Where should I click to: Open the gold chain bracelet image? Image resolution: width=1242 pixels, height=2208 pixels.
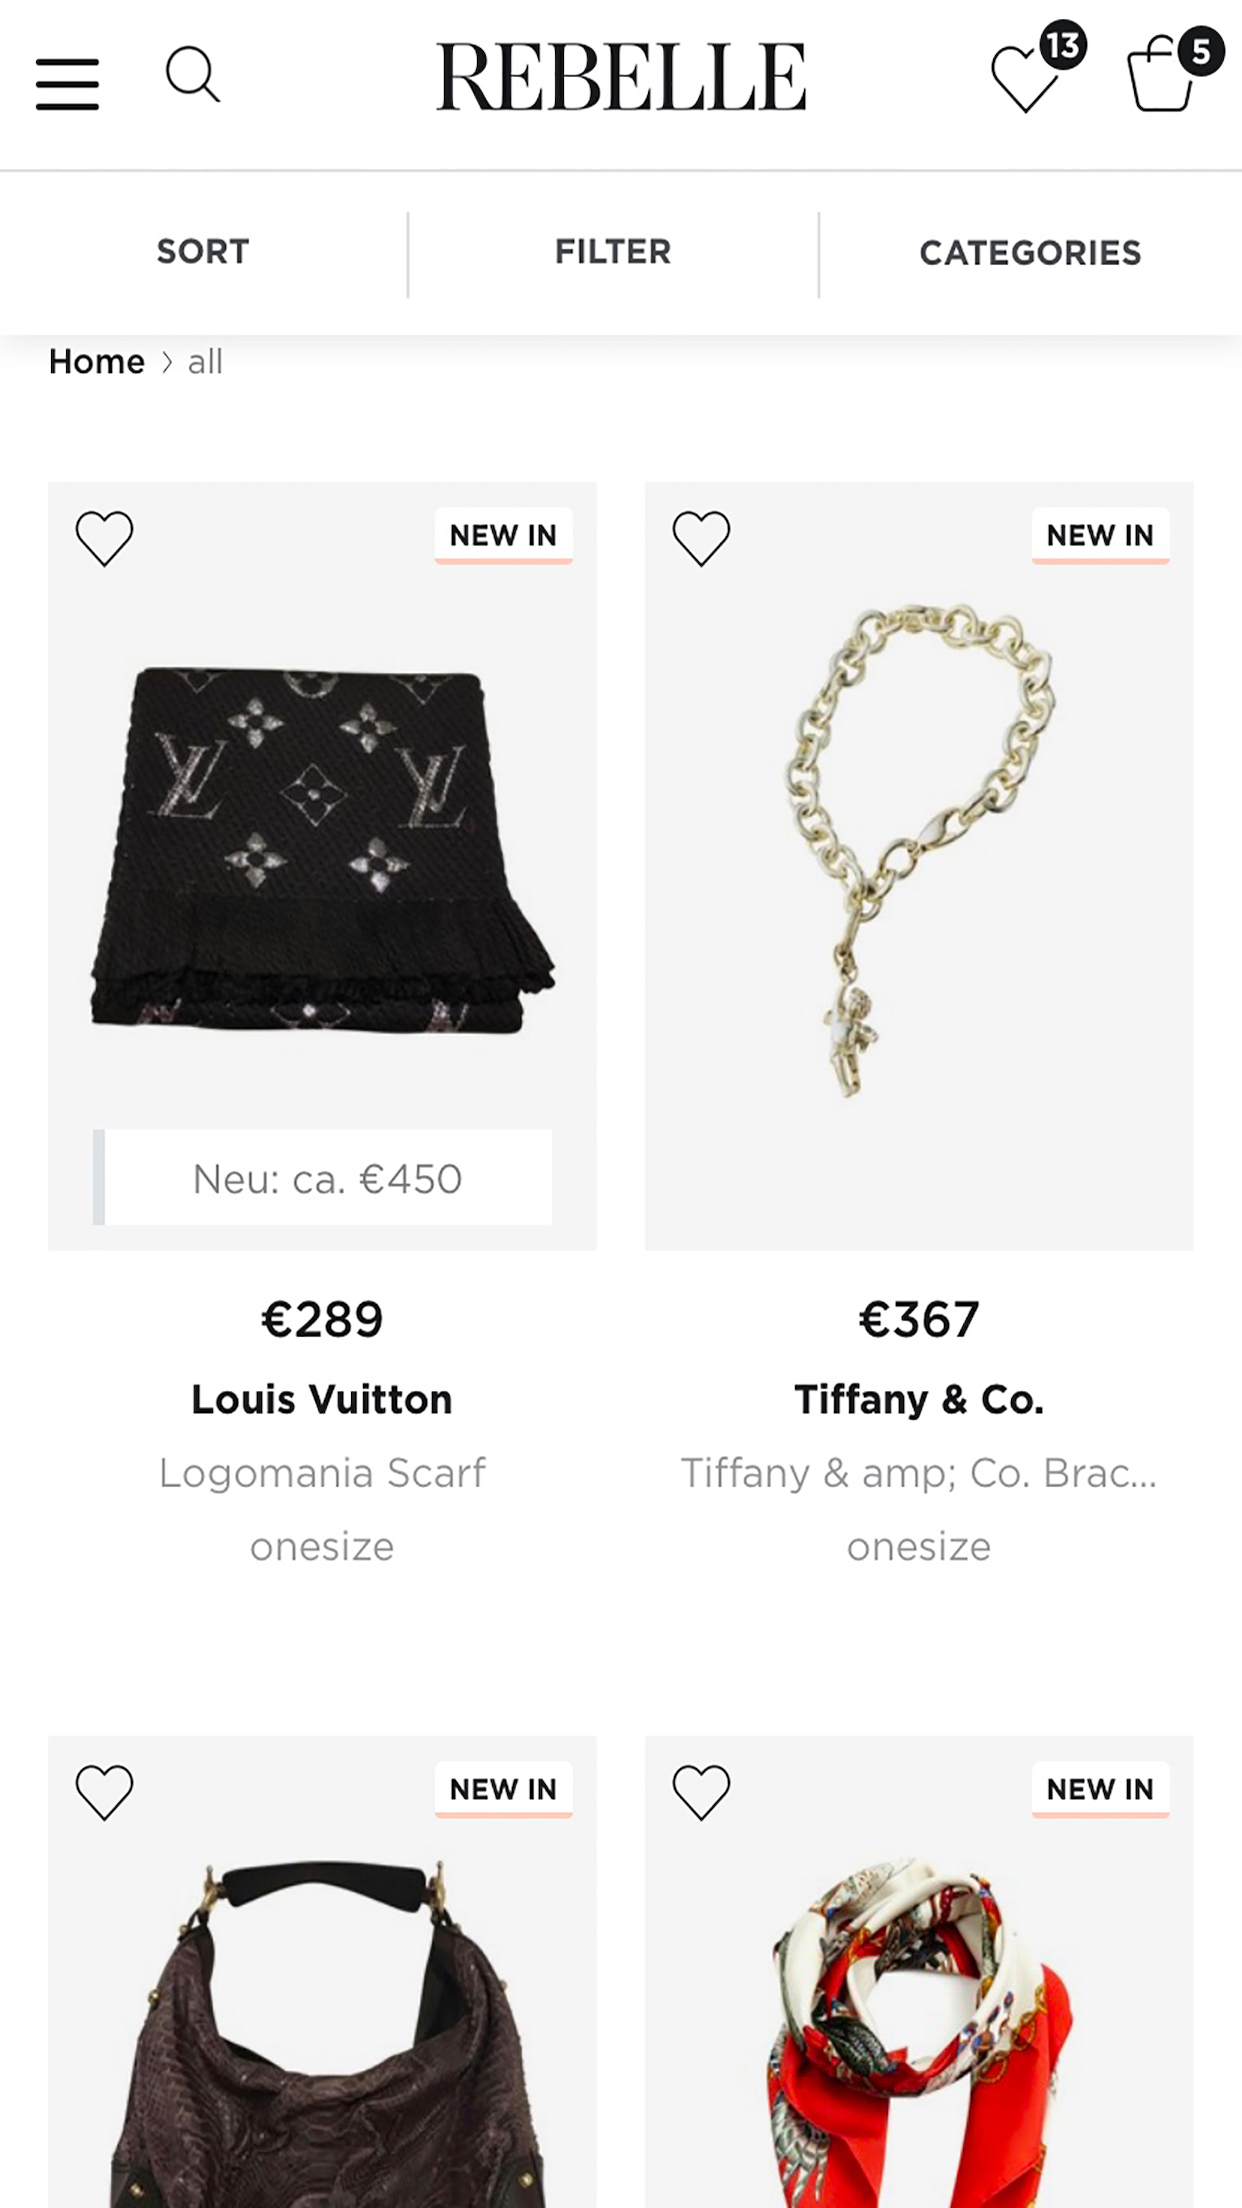(919, 850)
